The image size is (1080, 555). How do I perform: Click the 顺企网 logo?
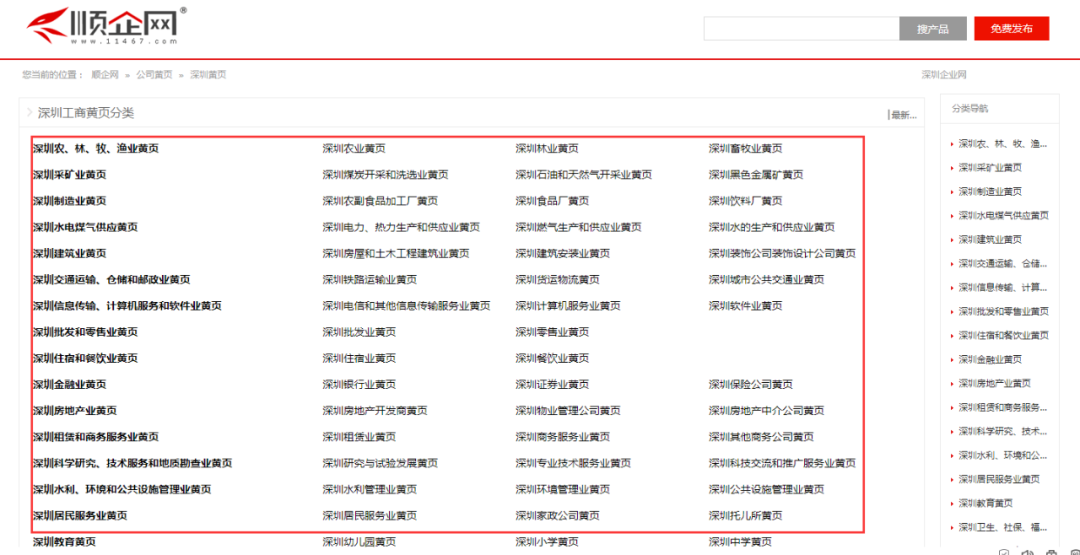pyautogui.click(x=107, y=27)
